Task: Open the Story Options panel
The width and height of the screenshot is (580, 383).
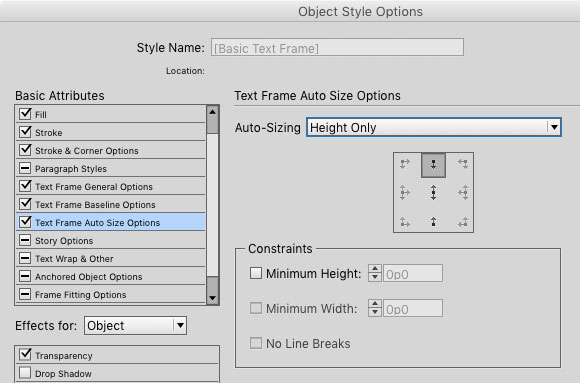Action: [111, 241]
